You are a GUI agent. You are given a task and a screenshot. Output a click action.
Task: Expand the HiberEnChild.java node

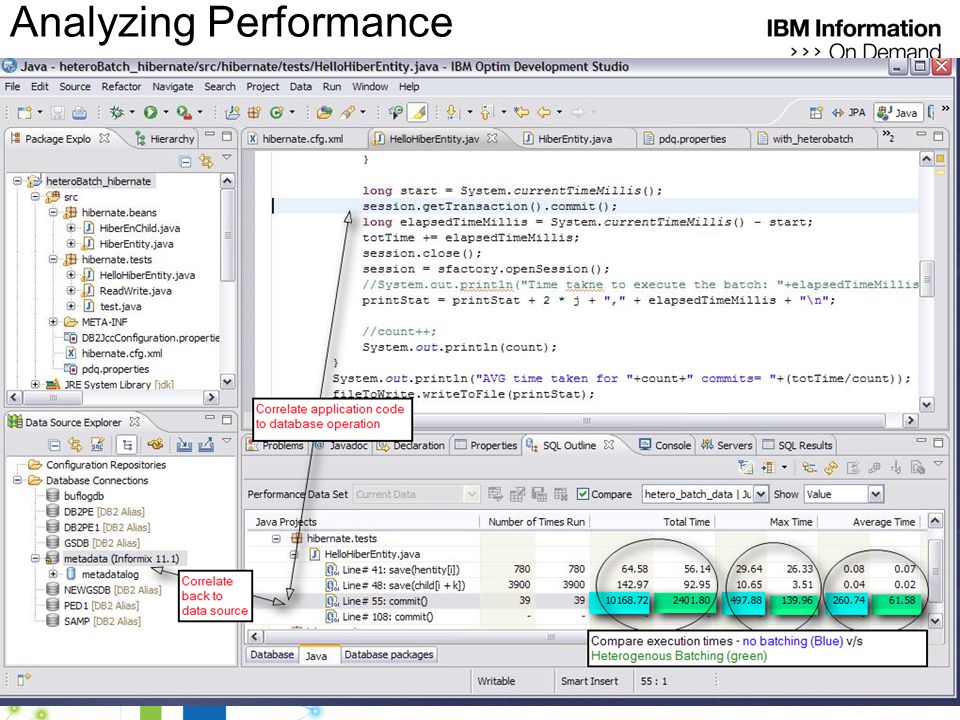click(71, 228)
